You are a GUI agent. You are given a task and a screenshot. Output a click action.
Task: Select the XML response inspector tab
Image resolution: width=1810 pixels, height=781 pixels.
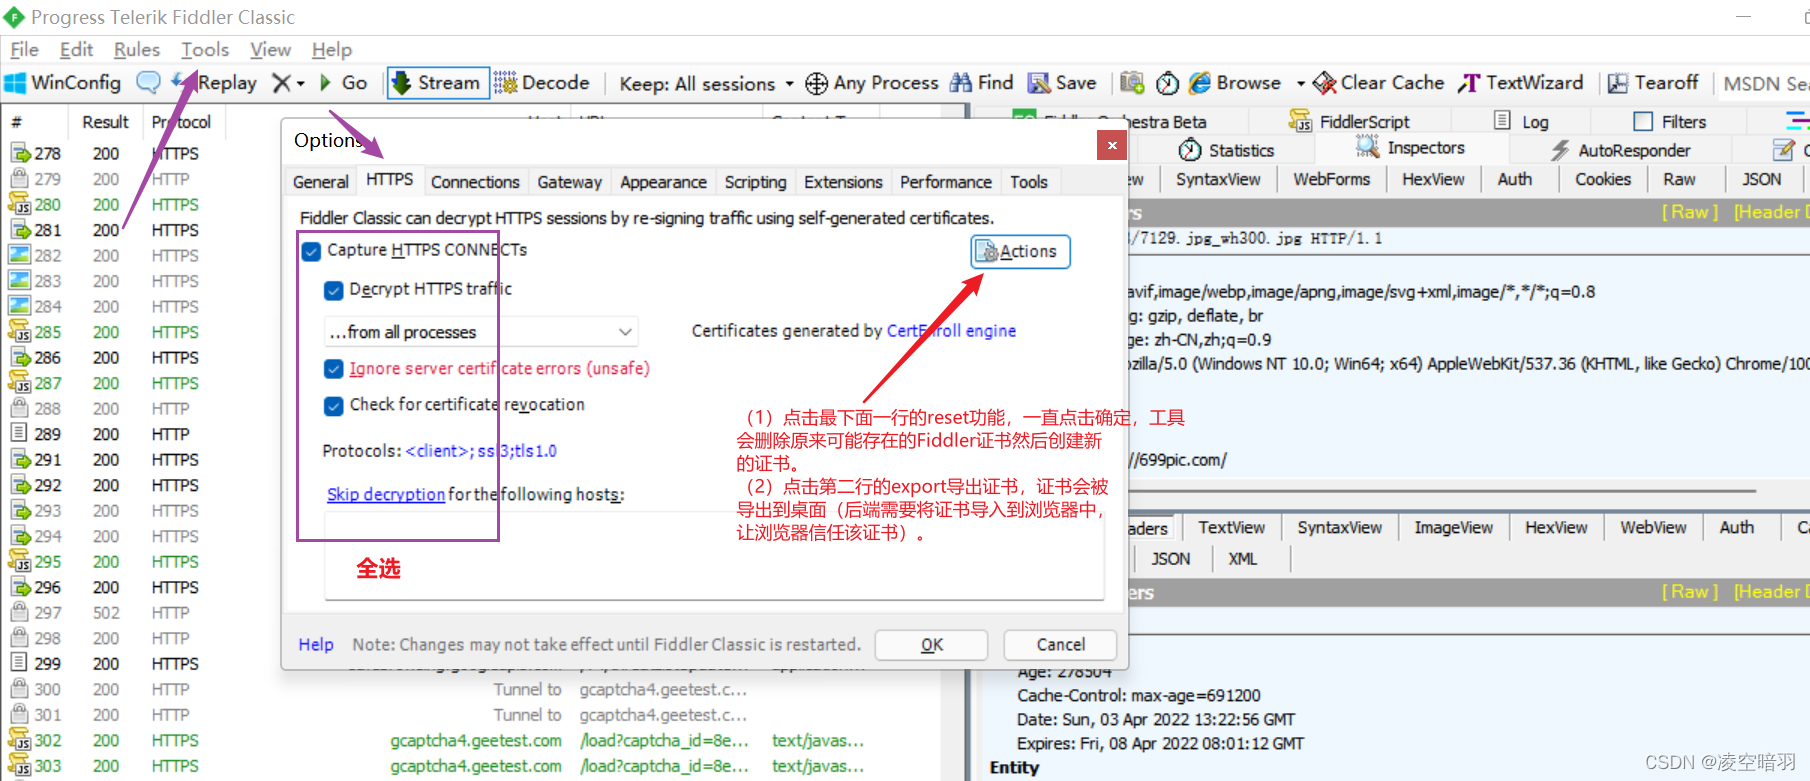[1243, 559]
